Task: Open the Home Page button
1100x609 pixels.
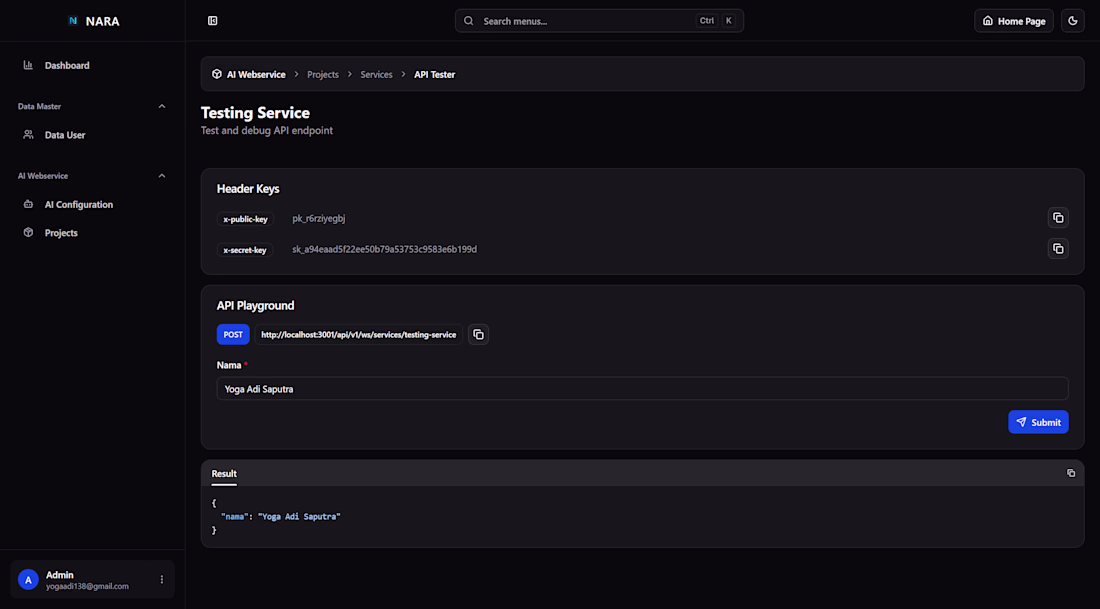Action: (1013, 21)
